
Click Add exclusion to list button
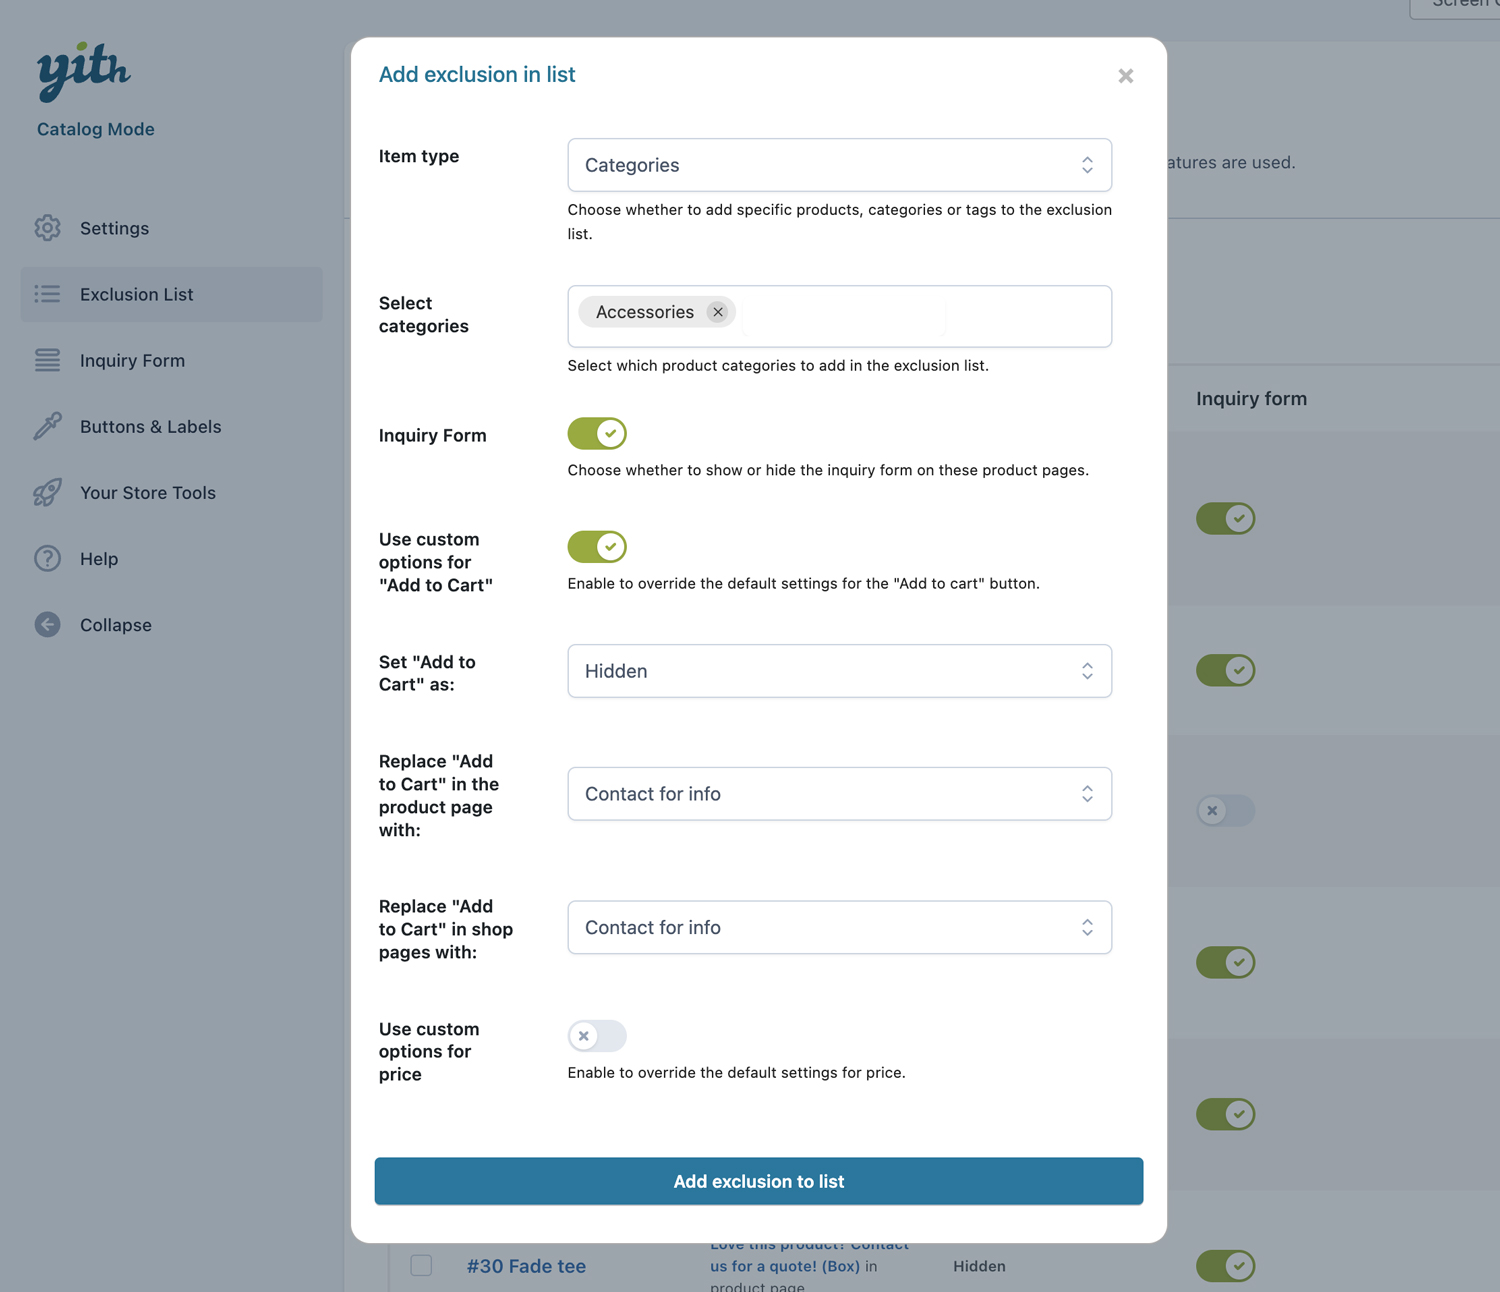pos(758,1181)
